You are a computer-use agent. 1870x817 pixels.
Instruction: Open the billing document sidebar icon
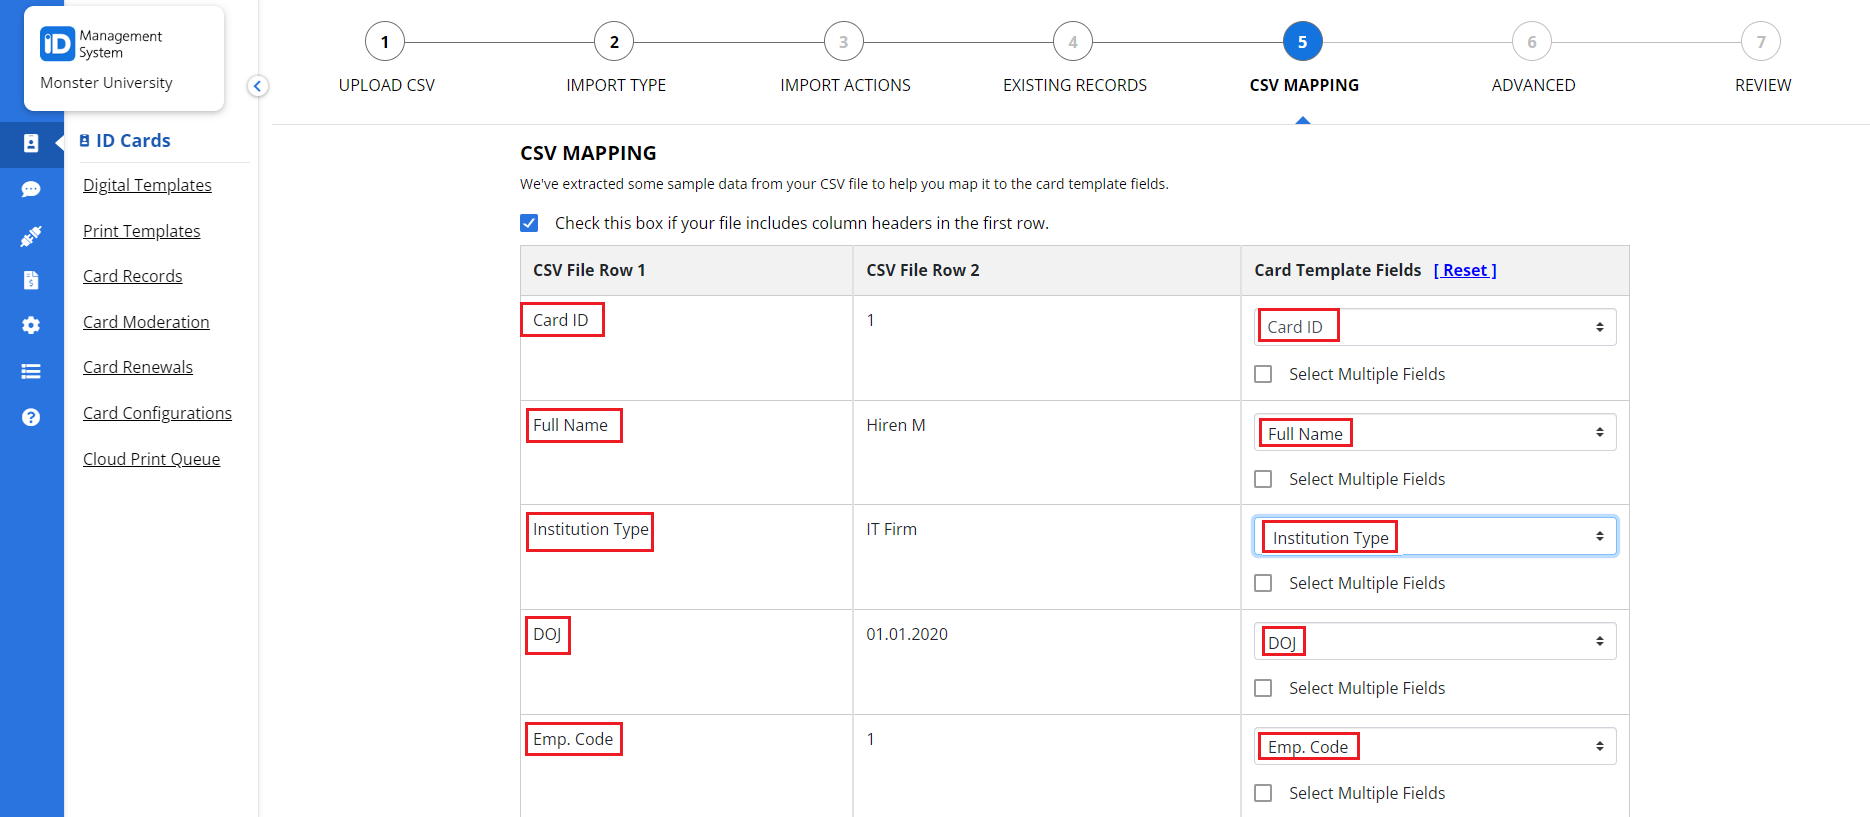tap(31, 280)
